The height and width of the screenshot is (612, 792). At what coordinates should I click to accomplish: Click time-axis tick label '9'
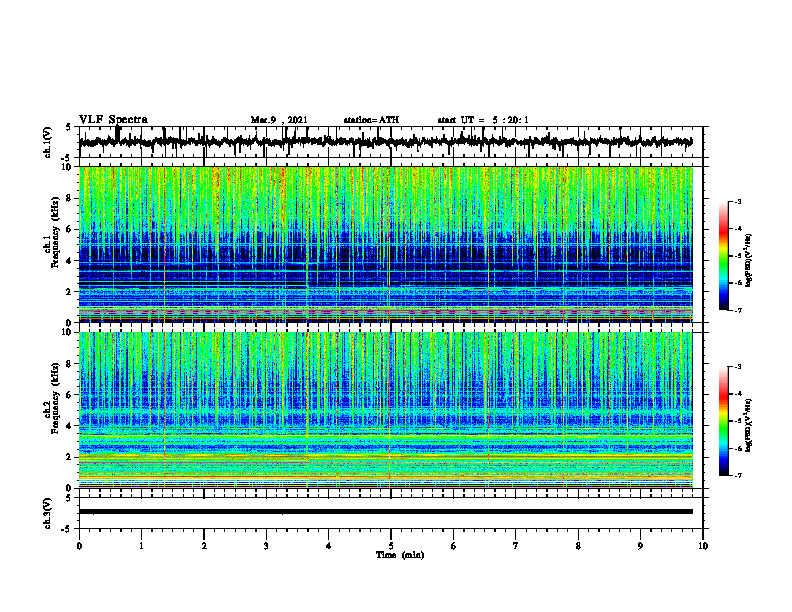(x=640, y=546)
